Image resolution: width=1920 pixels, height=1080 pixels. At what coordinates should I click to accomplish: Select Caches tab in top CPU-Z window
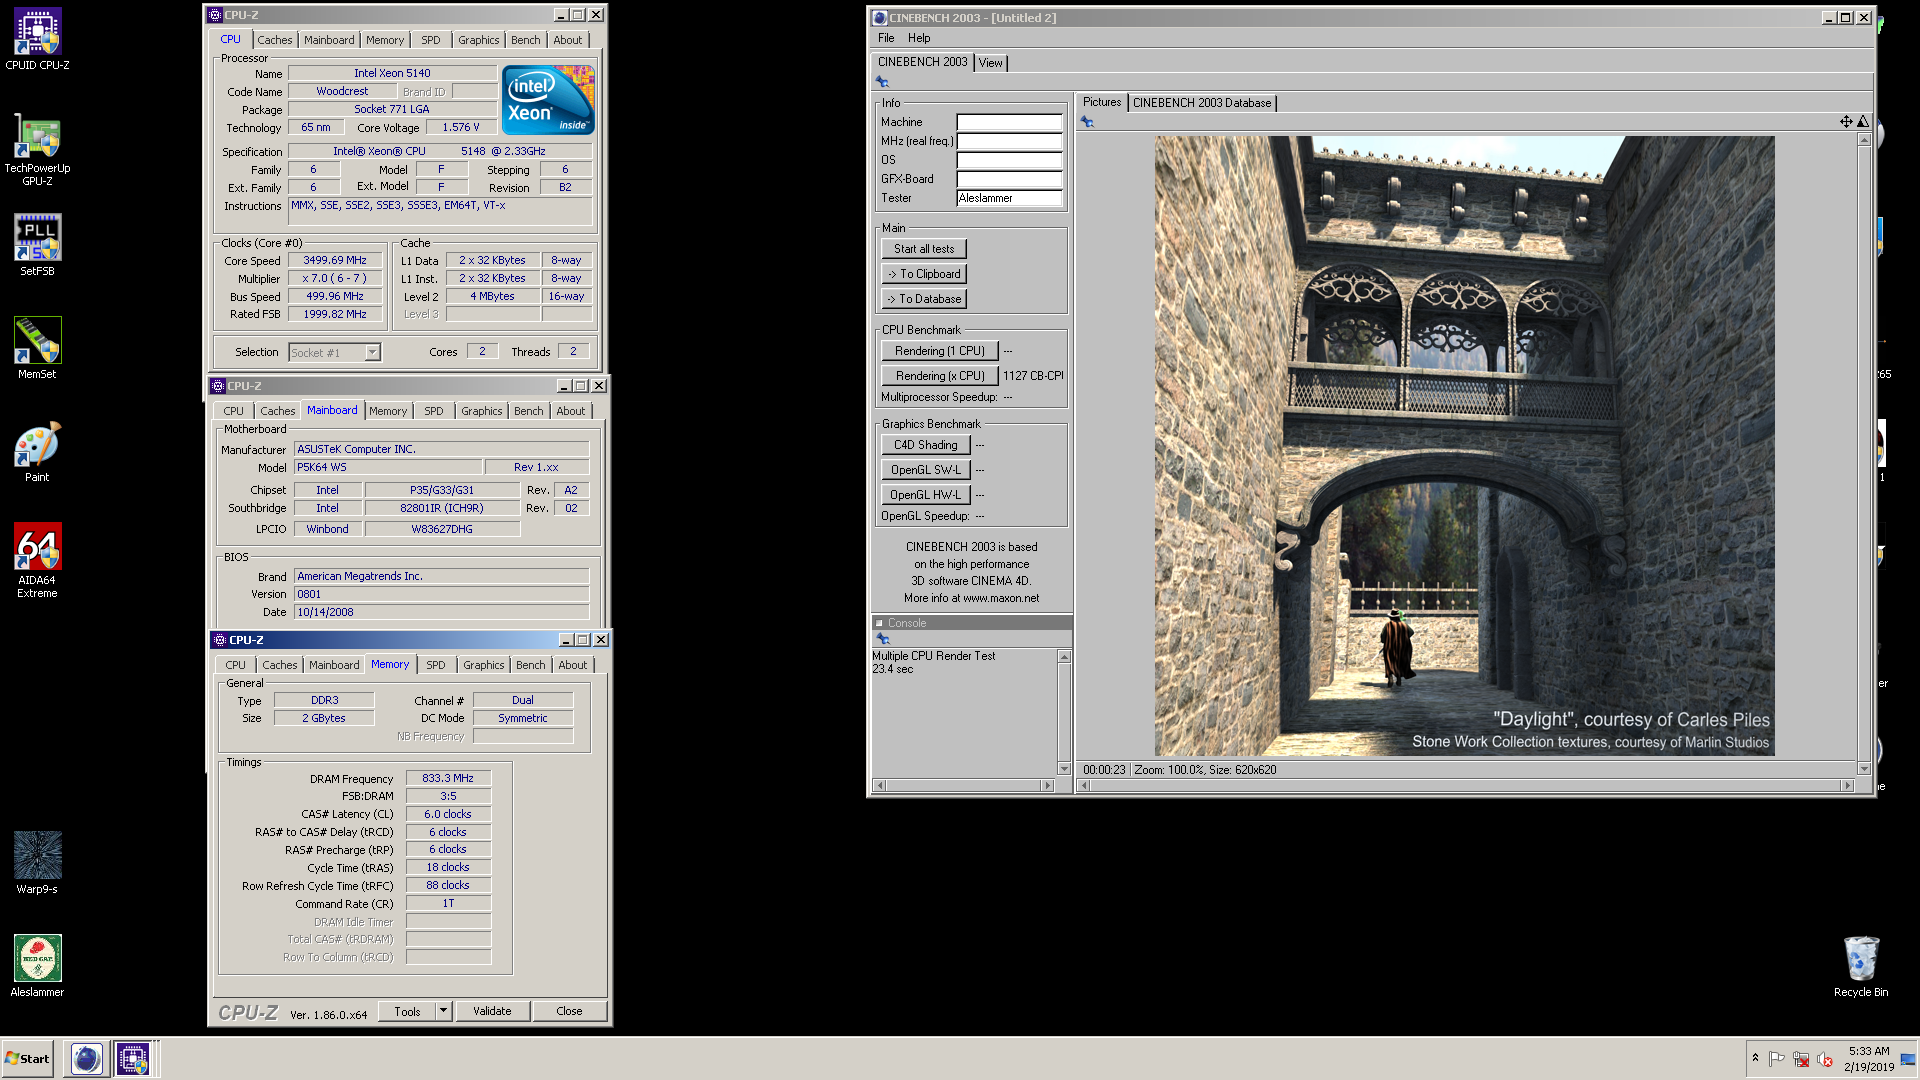(x=275, y=40)
